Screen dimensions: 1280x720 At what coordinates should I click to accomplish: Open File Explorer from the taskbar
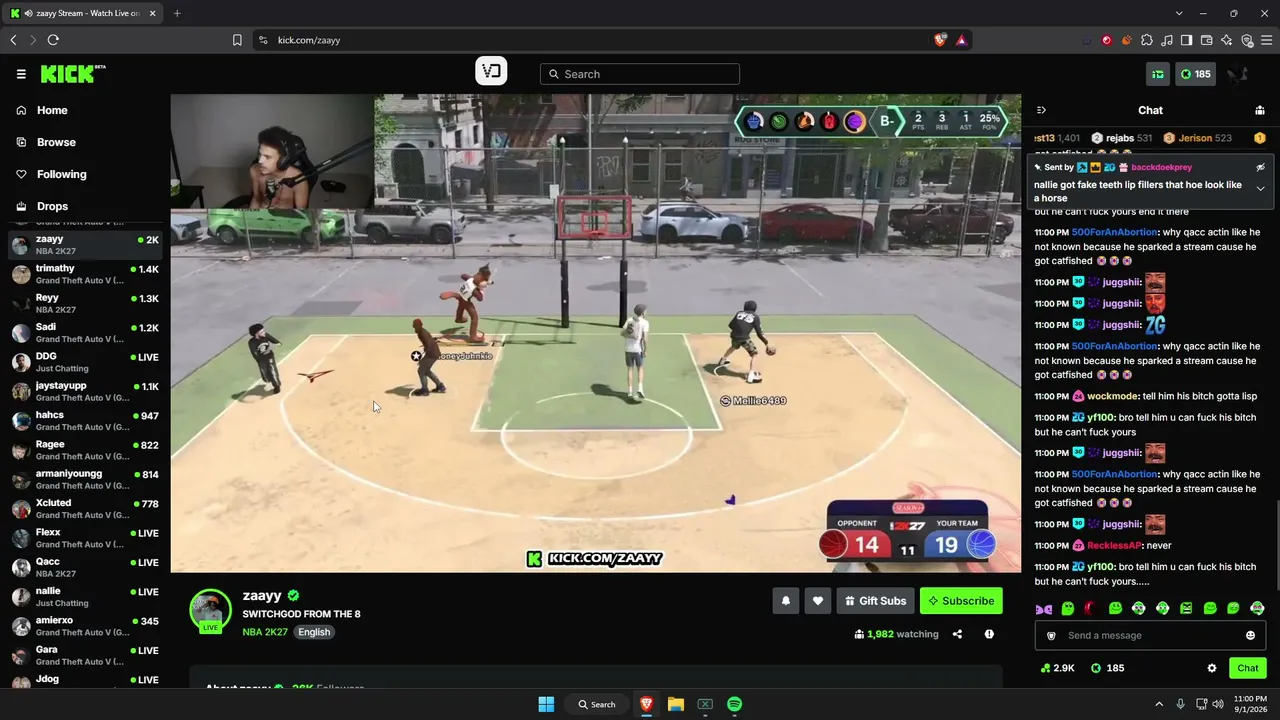tap(676, 704)
